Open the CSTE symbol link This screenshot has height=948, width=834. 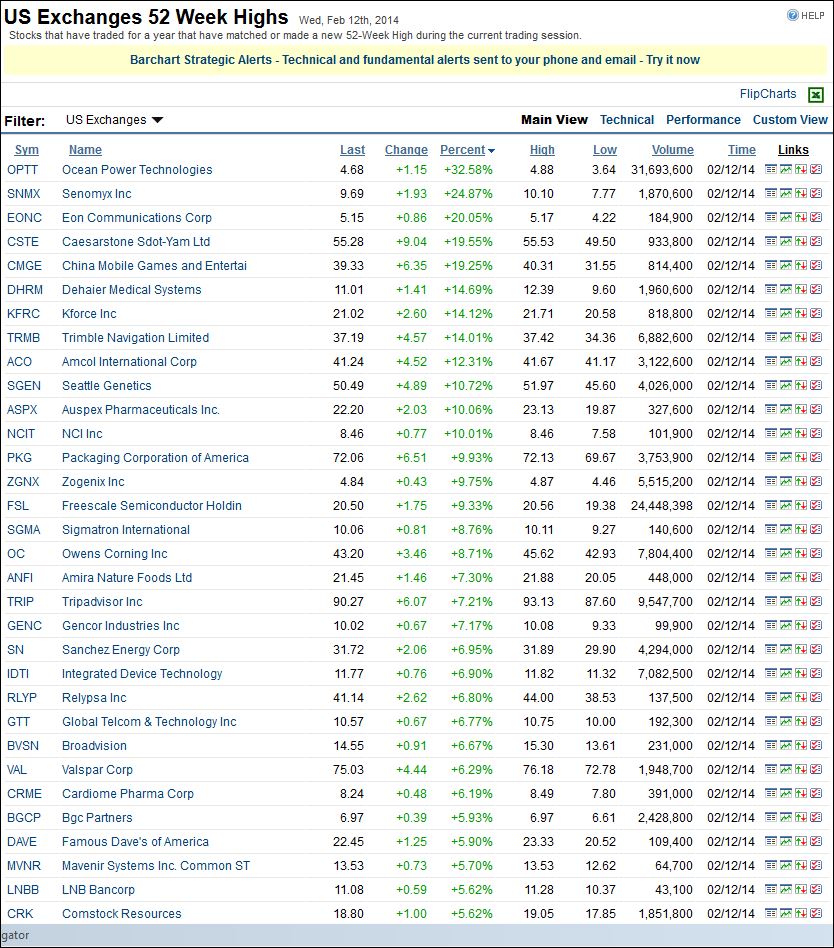click(x=23, y=242)
